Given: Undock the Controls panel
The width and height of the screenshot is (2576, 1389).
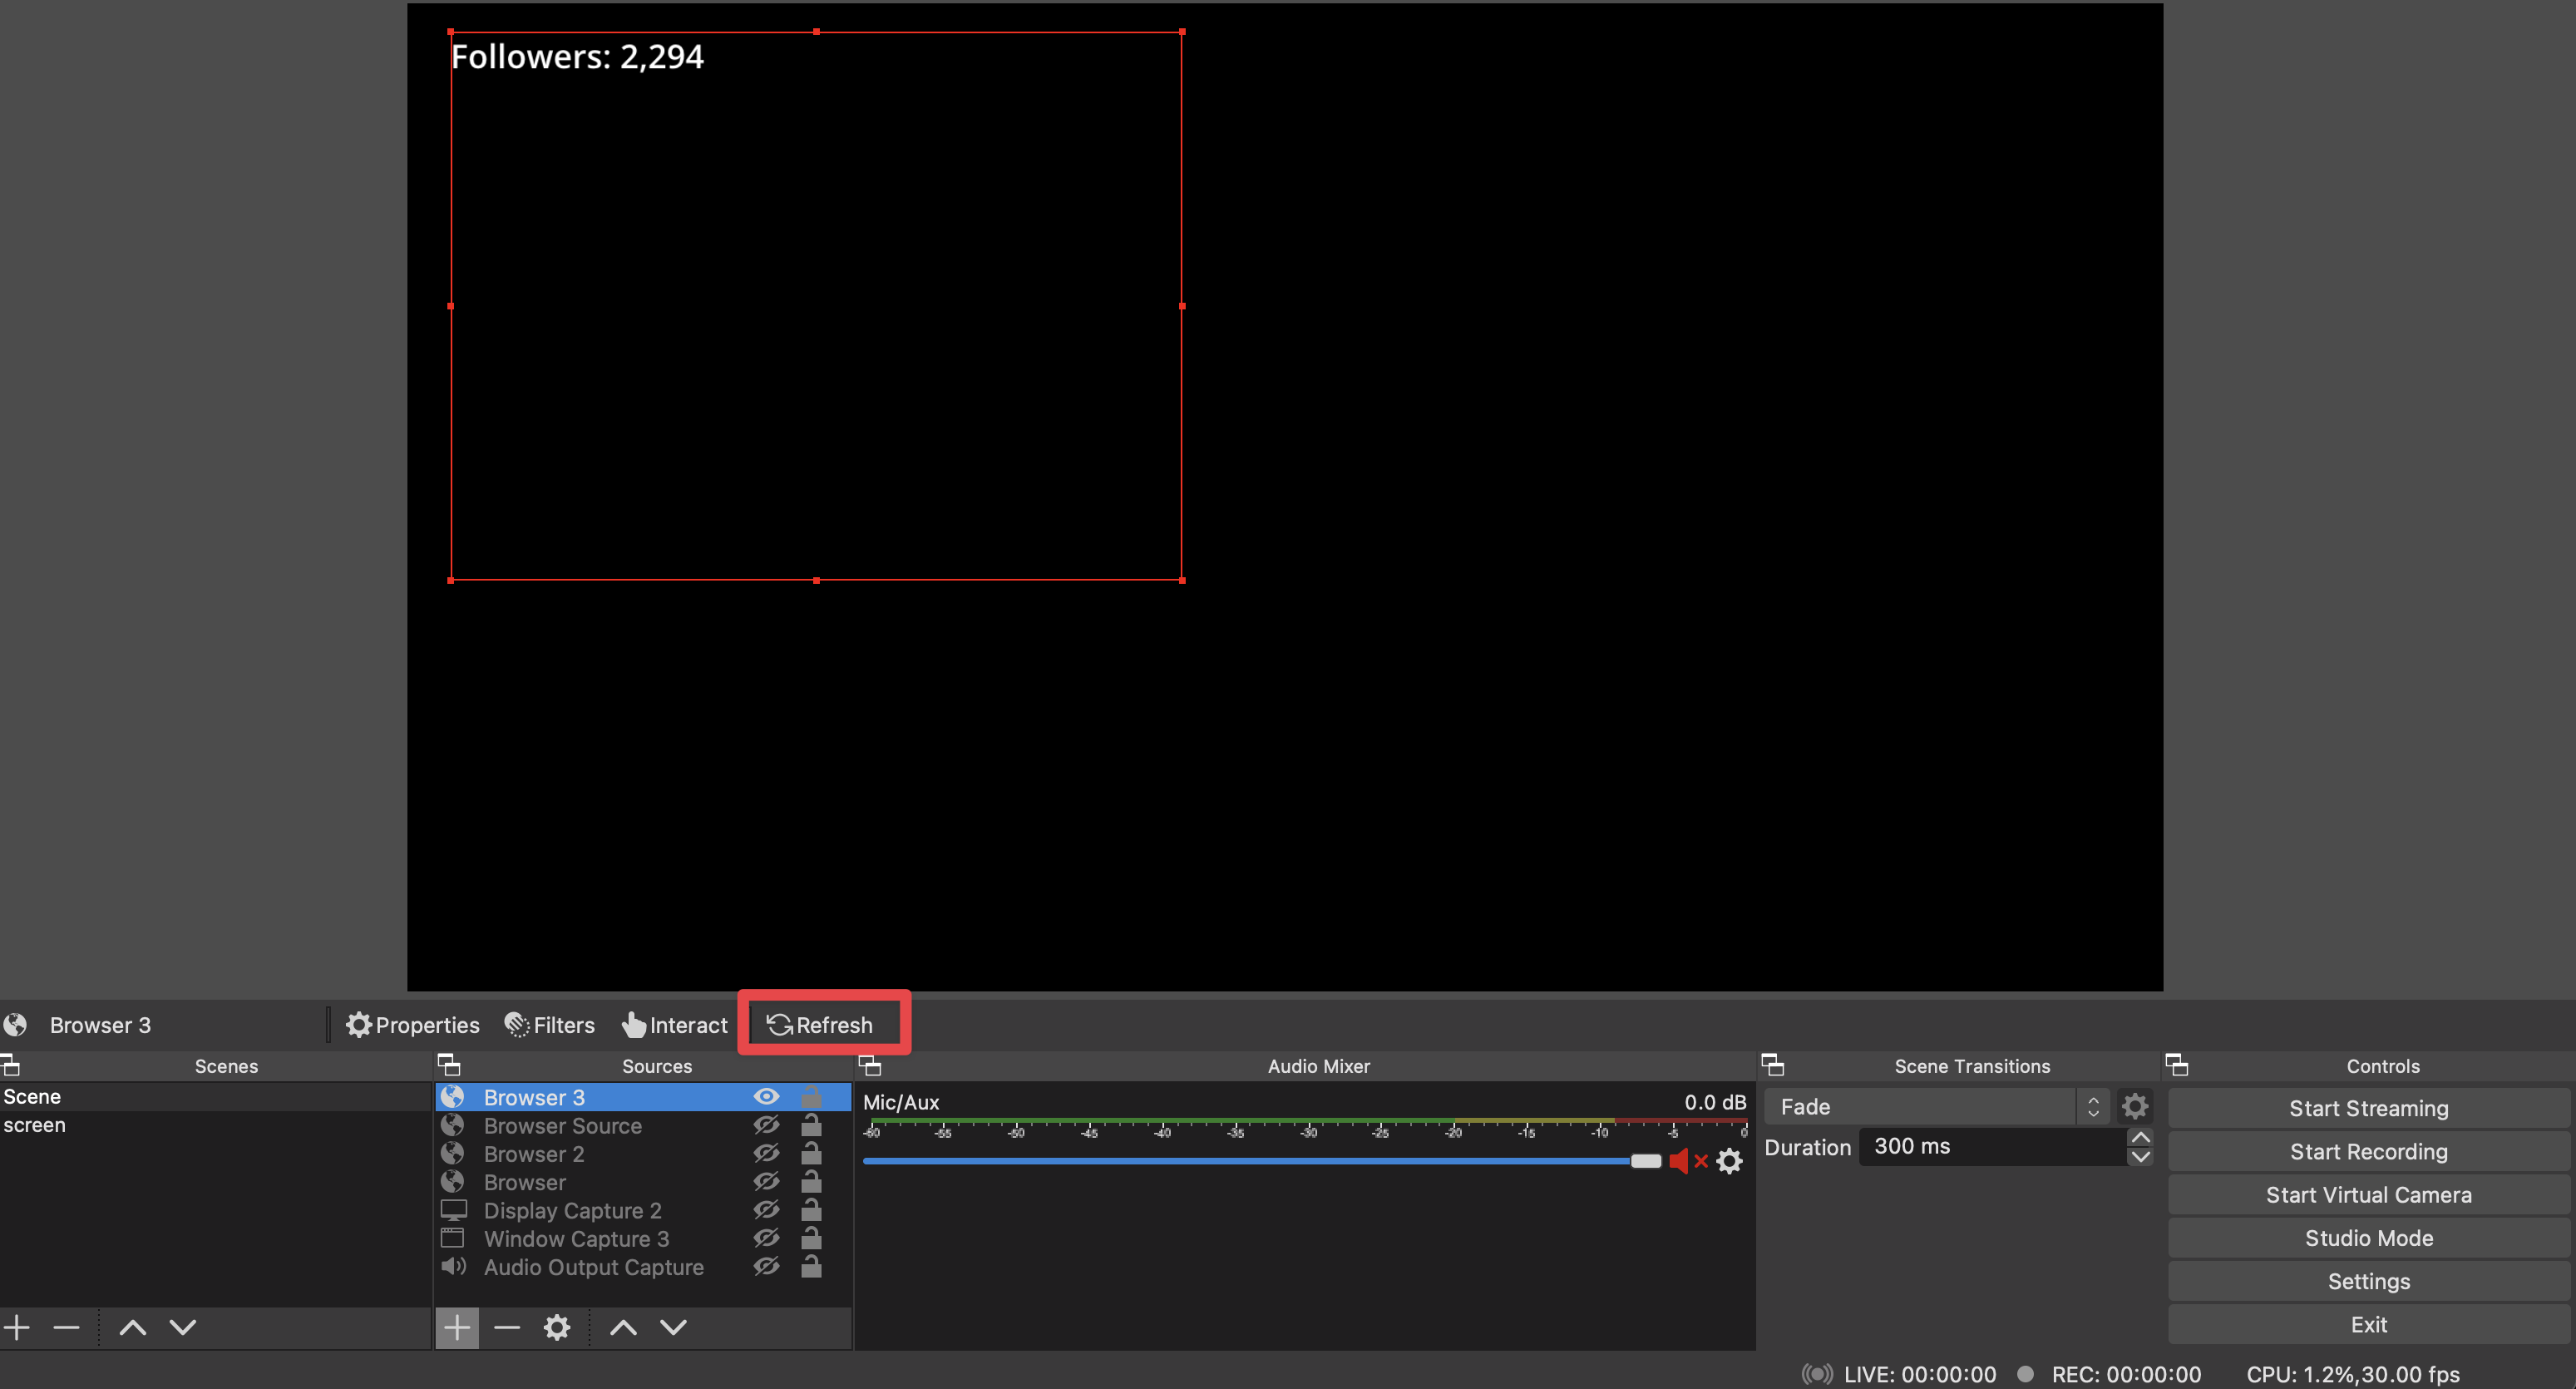Looking at the screenshot, I should (2176, 1065).
